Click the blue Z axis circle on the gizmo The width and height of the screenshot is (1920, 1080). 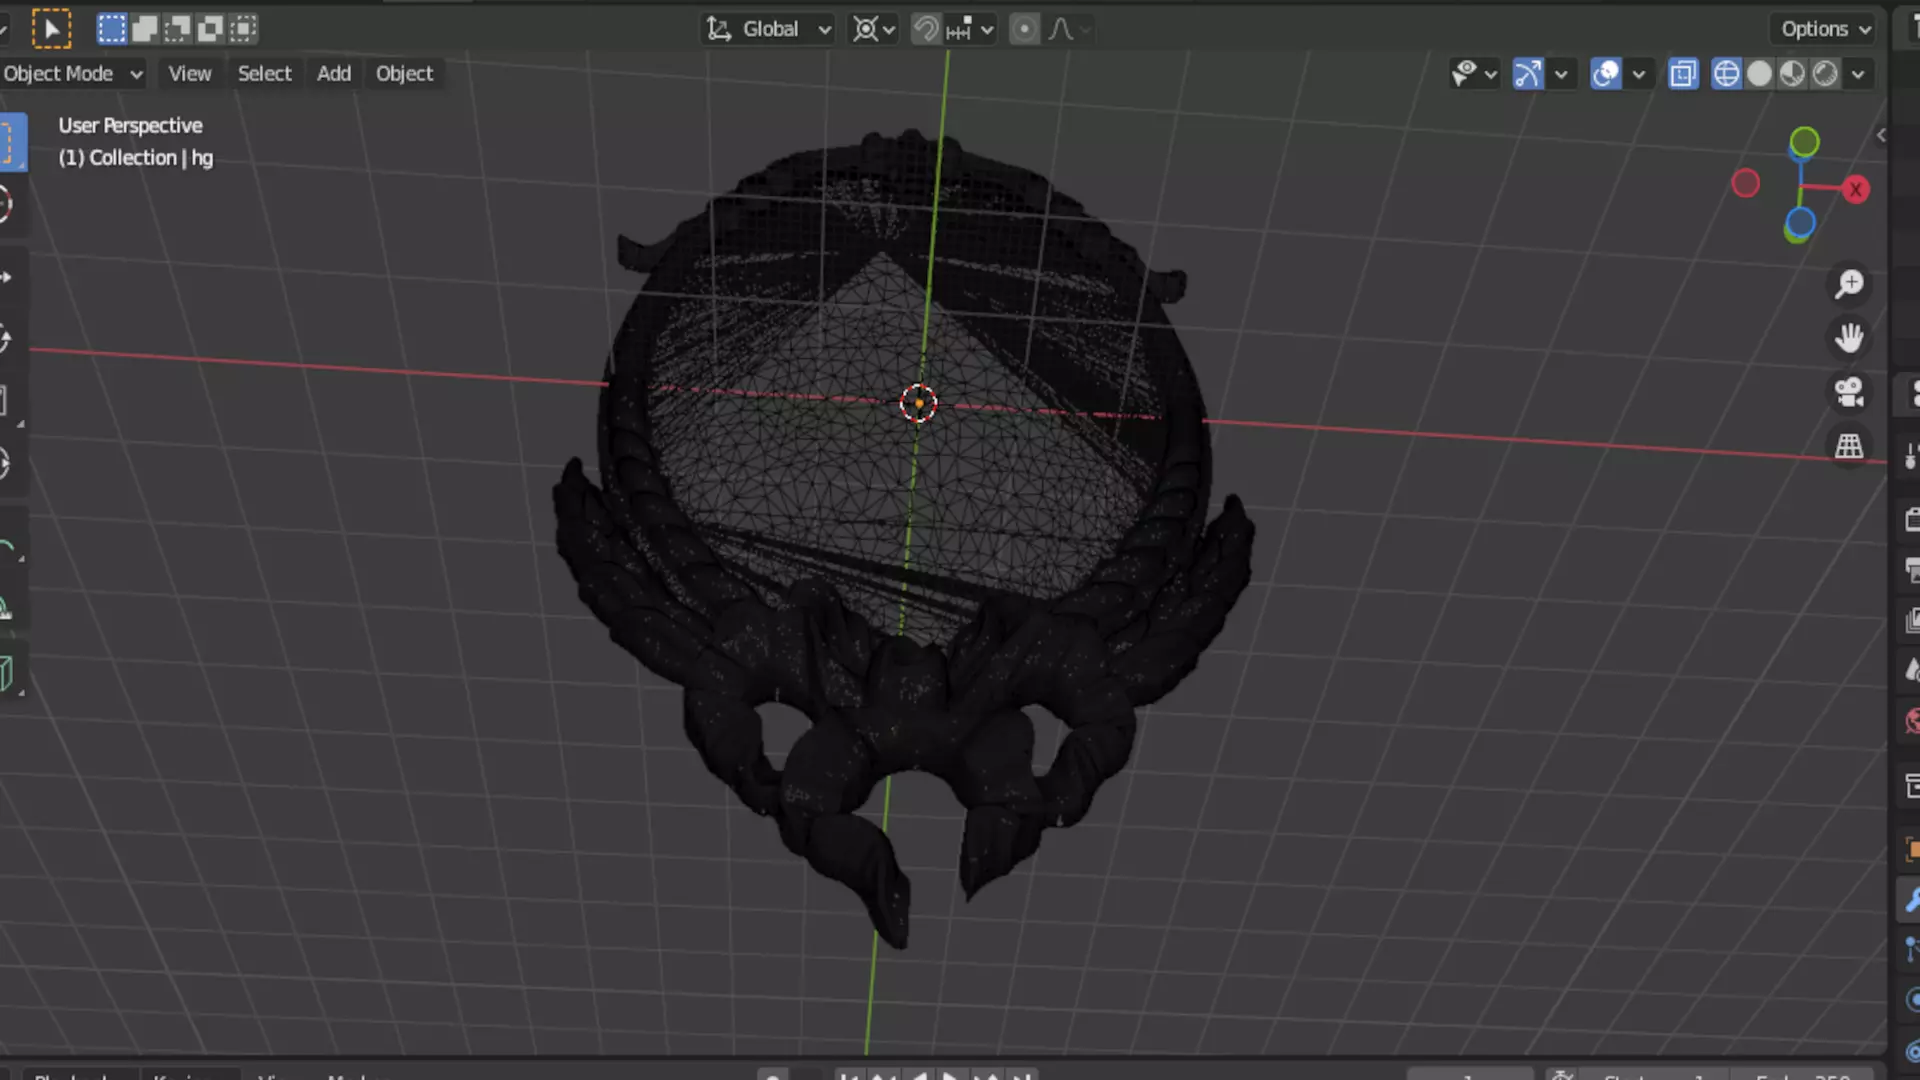[x=1800, y=223]
